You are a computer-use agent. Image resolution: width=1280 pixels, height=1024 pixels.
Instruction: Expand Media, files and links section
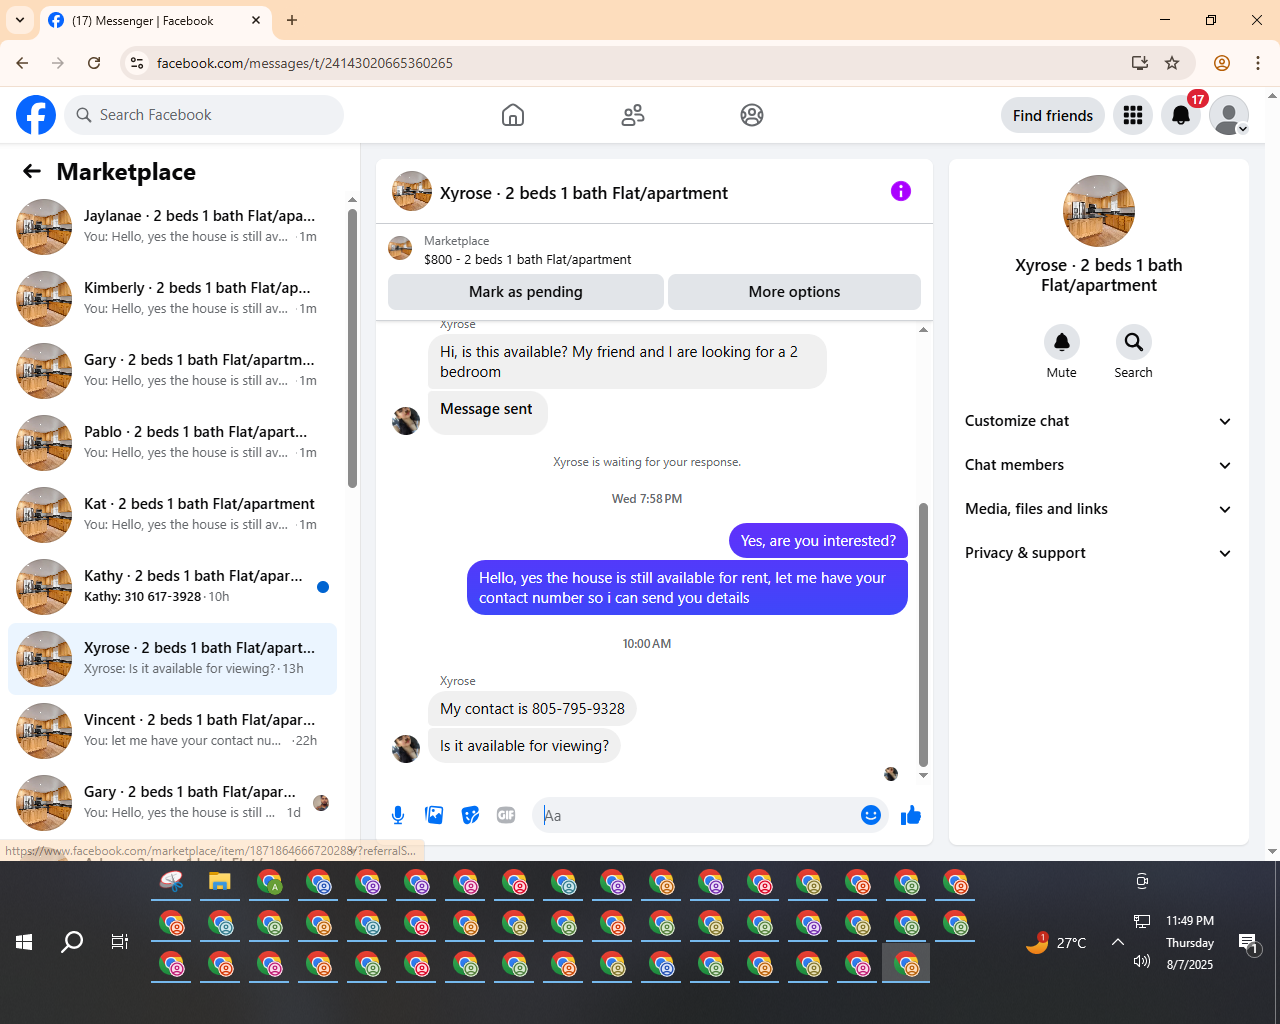1098,509
